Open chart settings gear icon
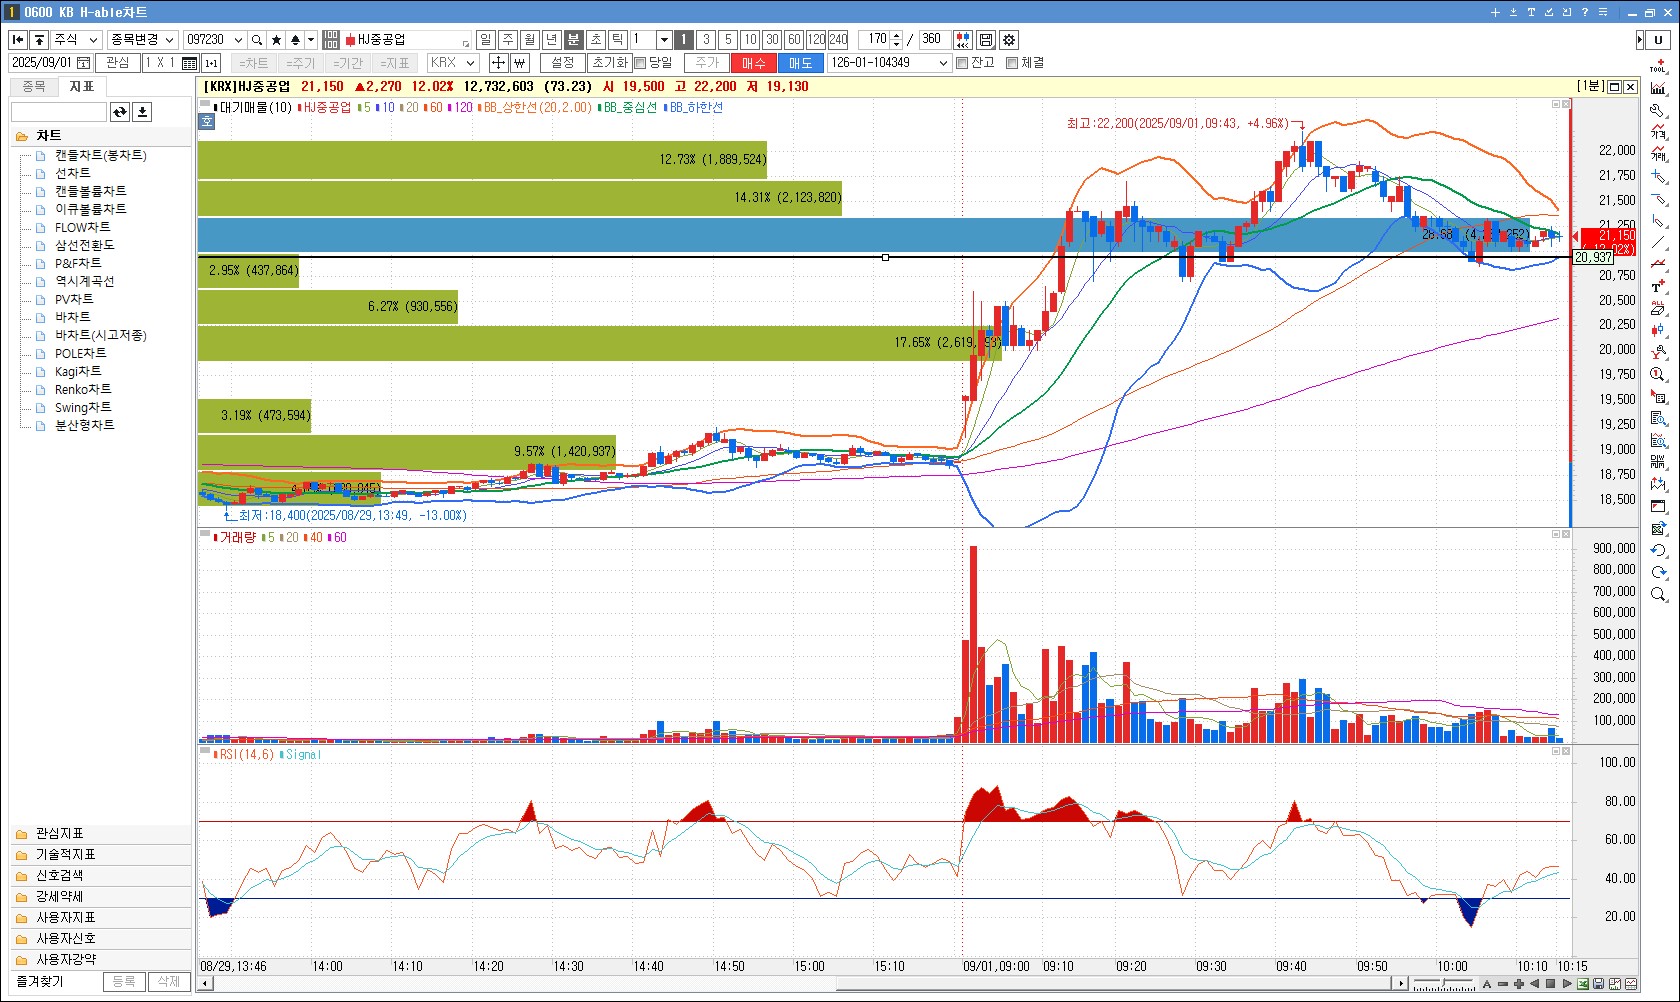The width and height of the screenshot is (1680, 1002). (x=1009, y=40)
